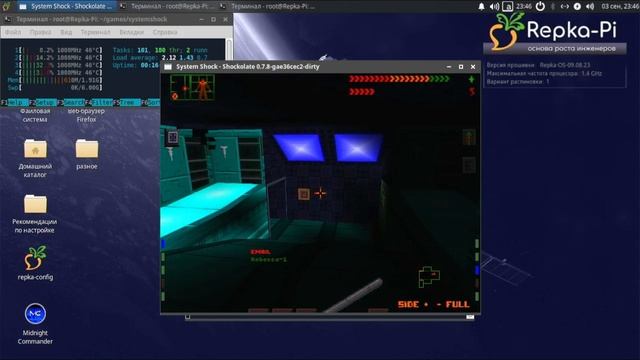Click the keyboard layout indicator in tray
This screenshot has height=360, width=640.
click(x=507, y=6)
